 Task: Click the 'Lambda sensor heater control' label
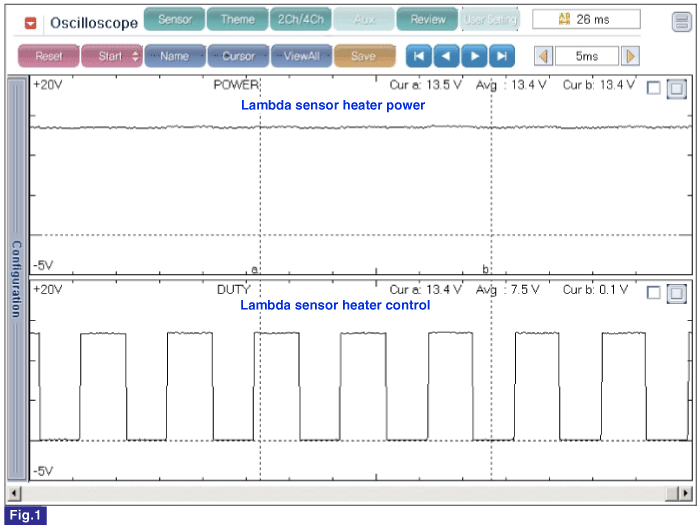pos(335,305)
